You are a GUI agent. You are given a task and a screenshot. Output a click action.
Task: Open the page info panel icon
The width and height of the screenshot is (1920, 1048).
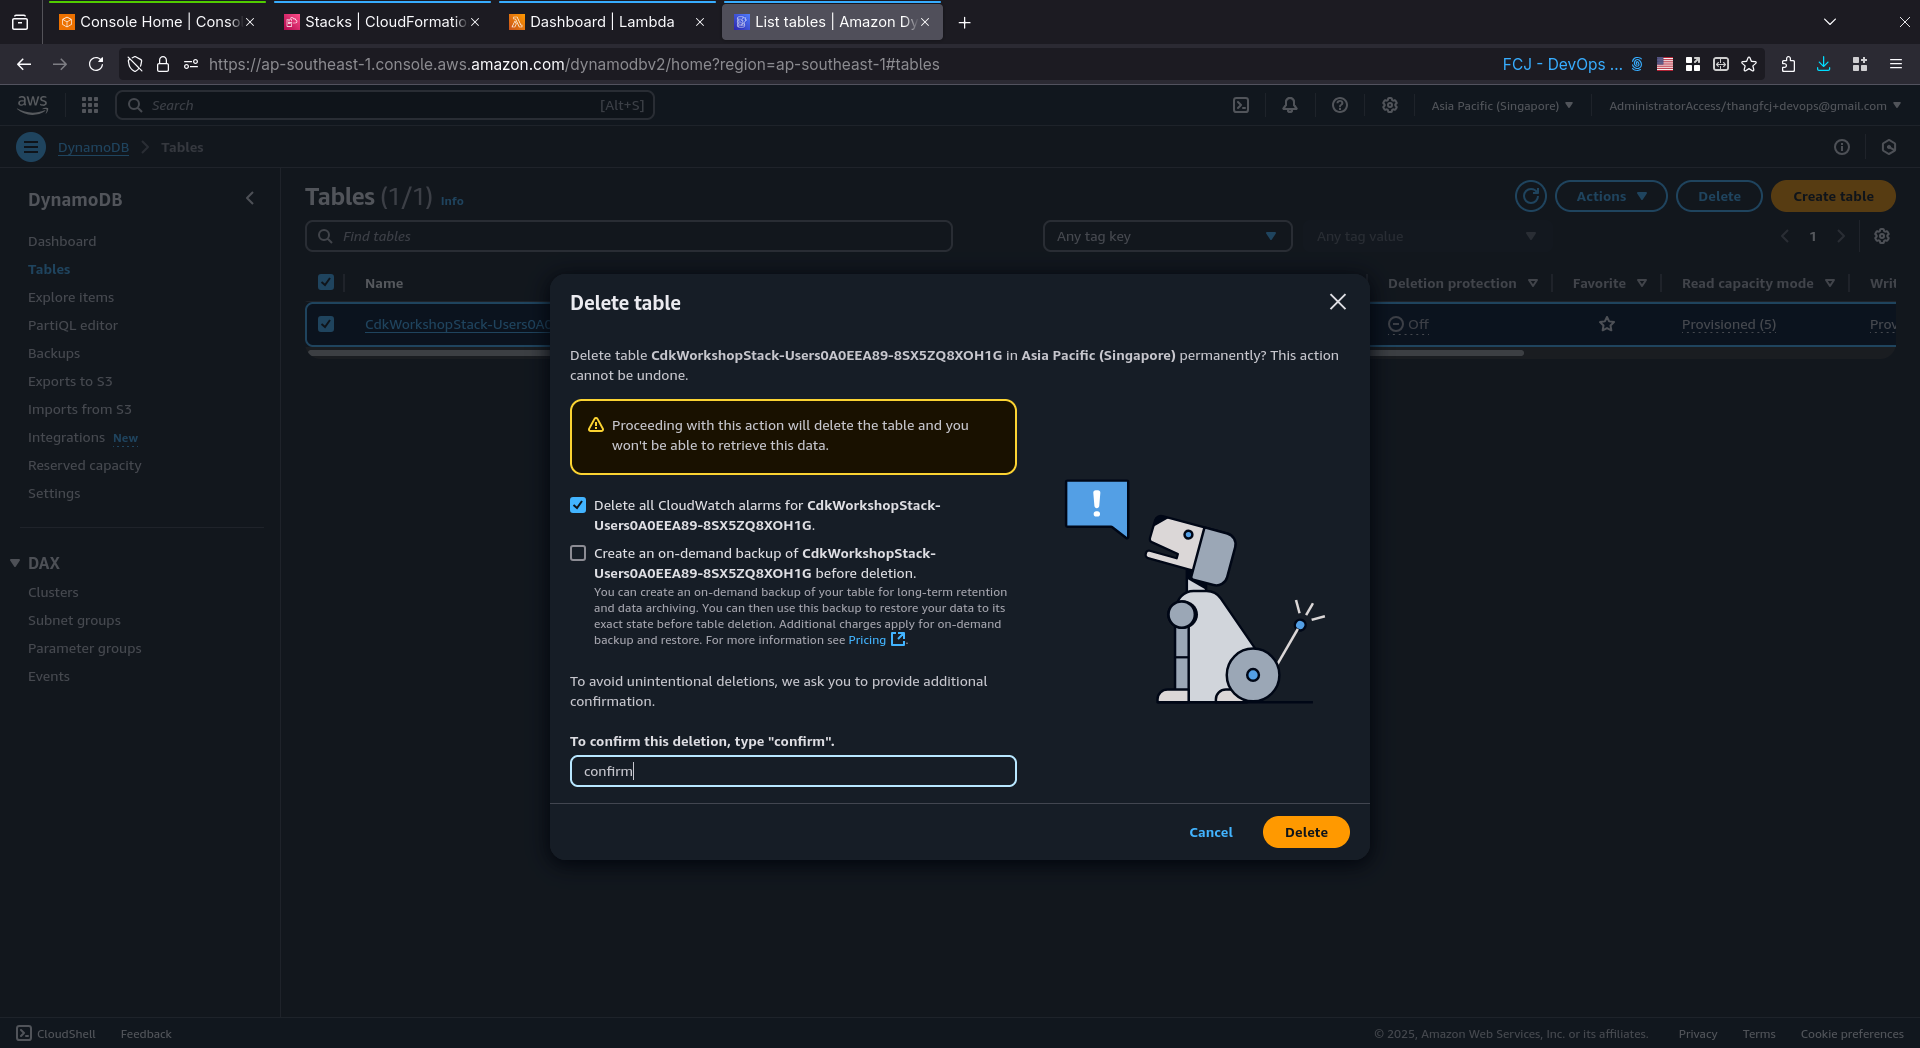coord(1842,147)
